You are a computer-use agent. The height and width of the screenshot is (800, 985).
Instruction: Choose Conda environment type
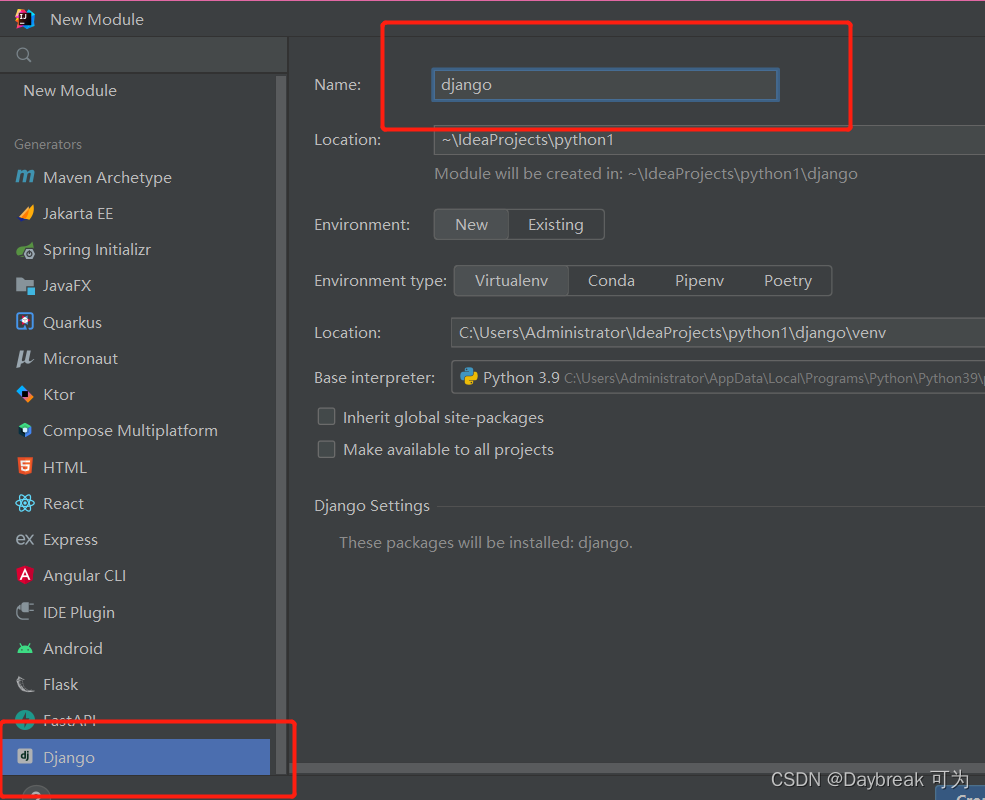coord(611,281)
